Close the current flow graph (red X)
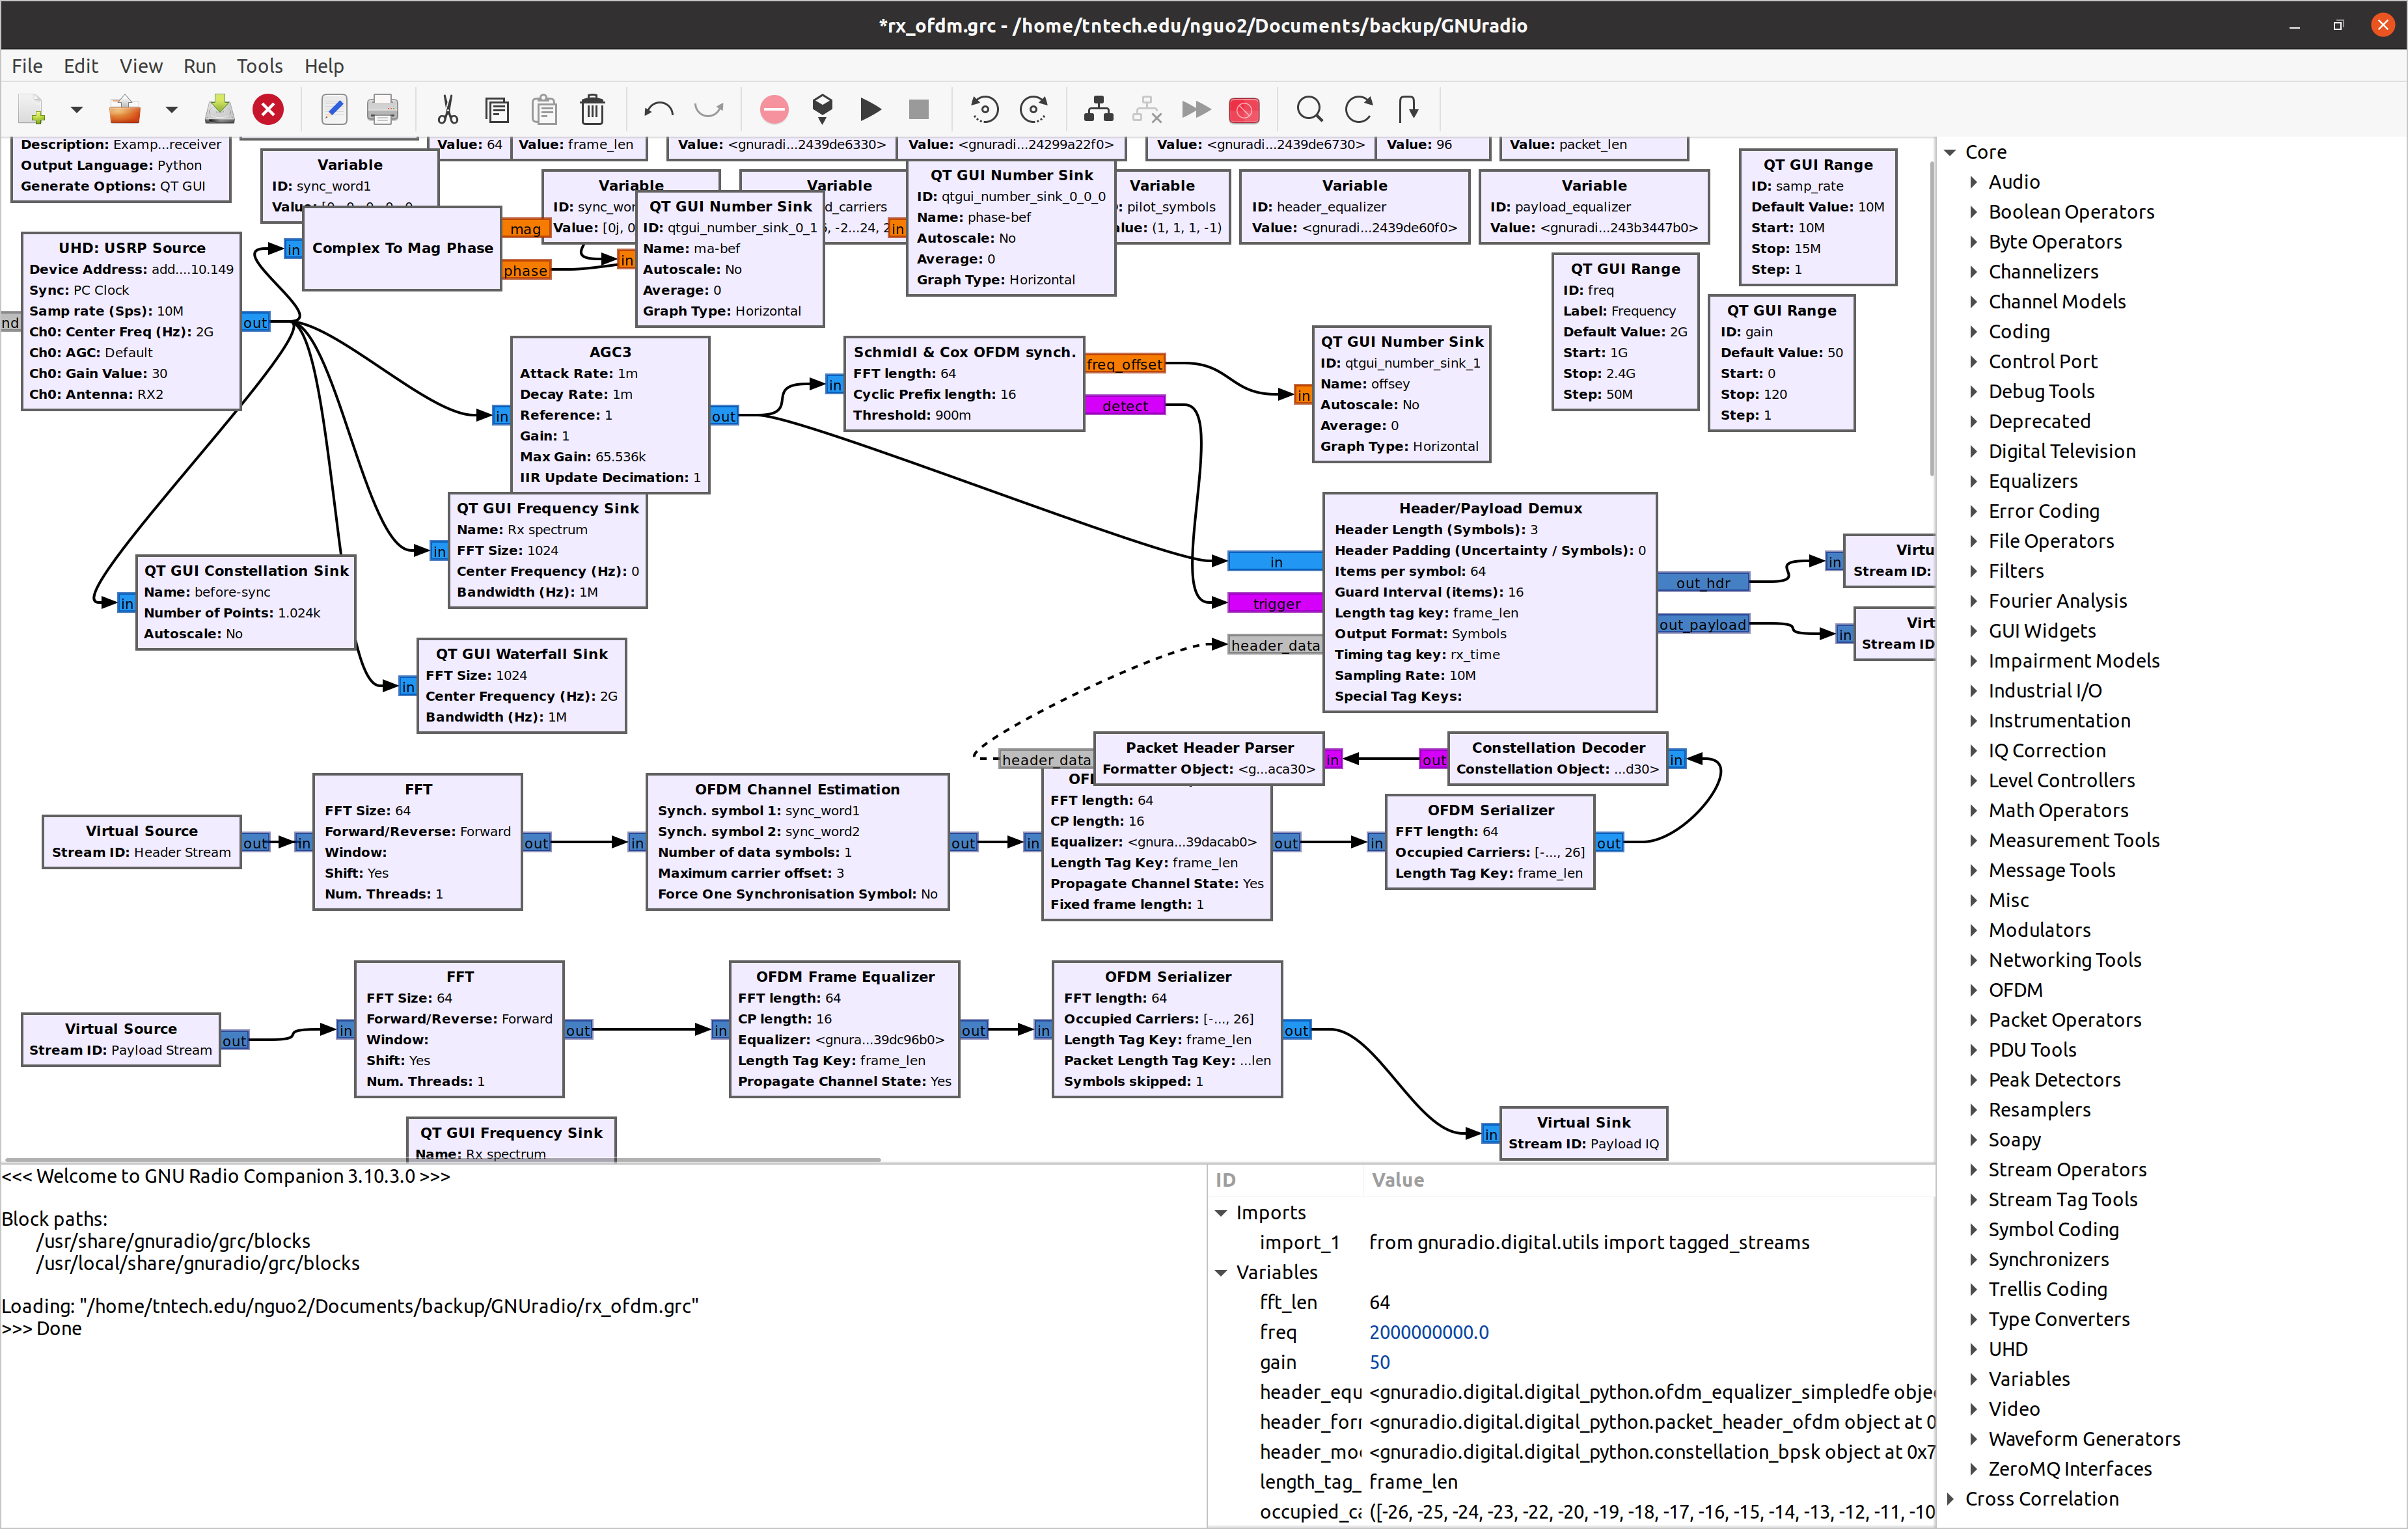The image size is (2408, 1529). click(268, 109)
